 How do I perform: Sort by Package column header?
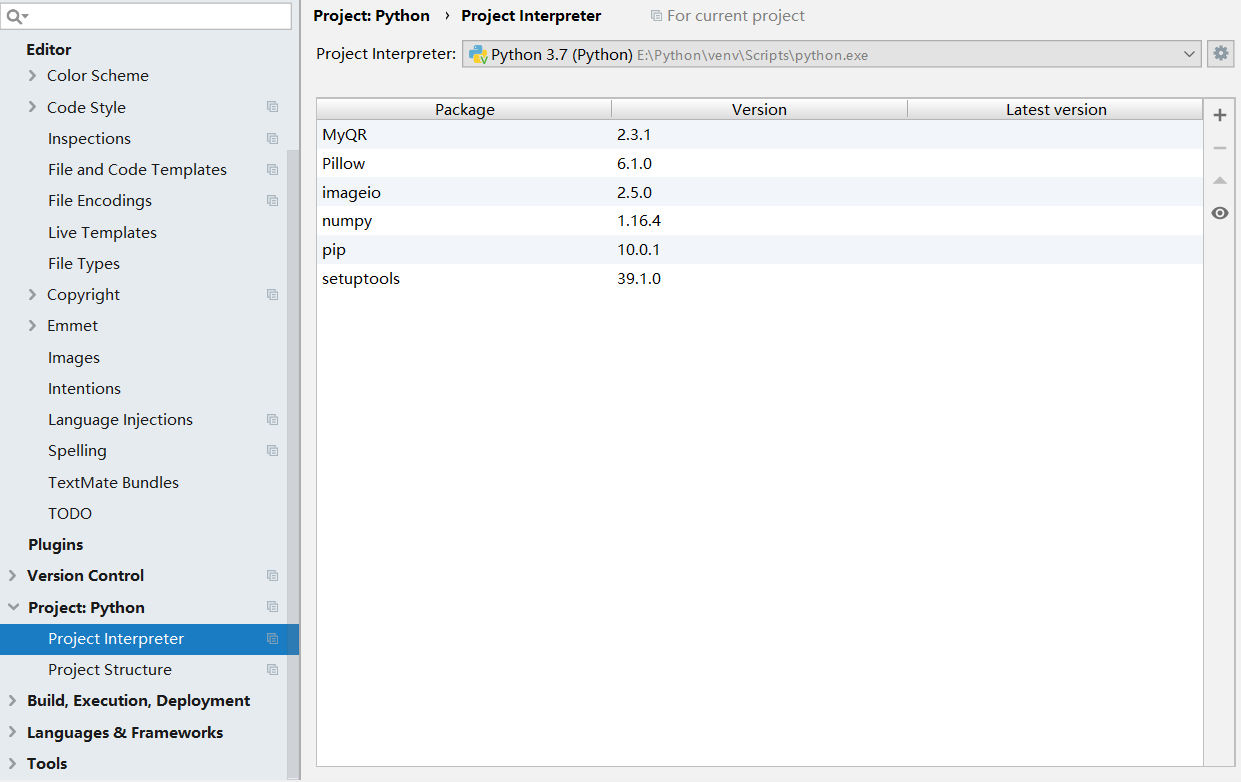coord(464,109)
